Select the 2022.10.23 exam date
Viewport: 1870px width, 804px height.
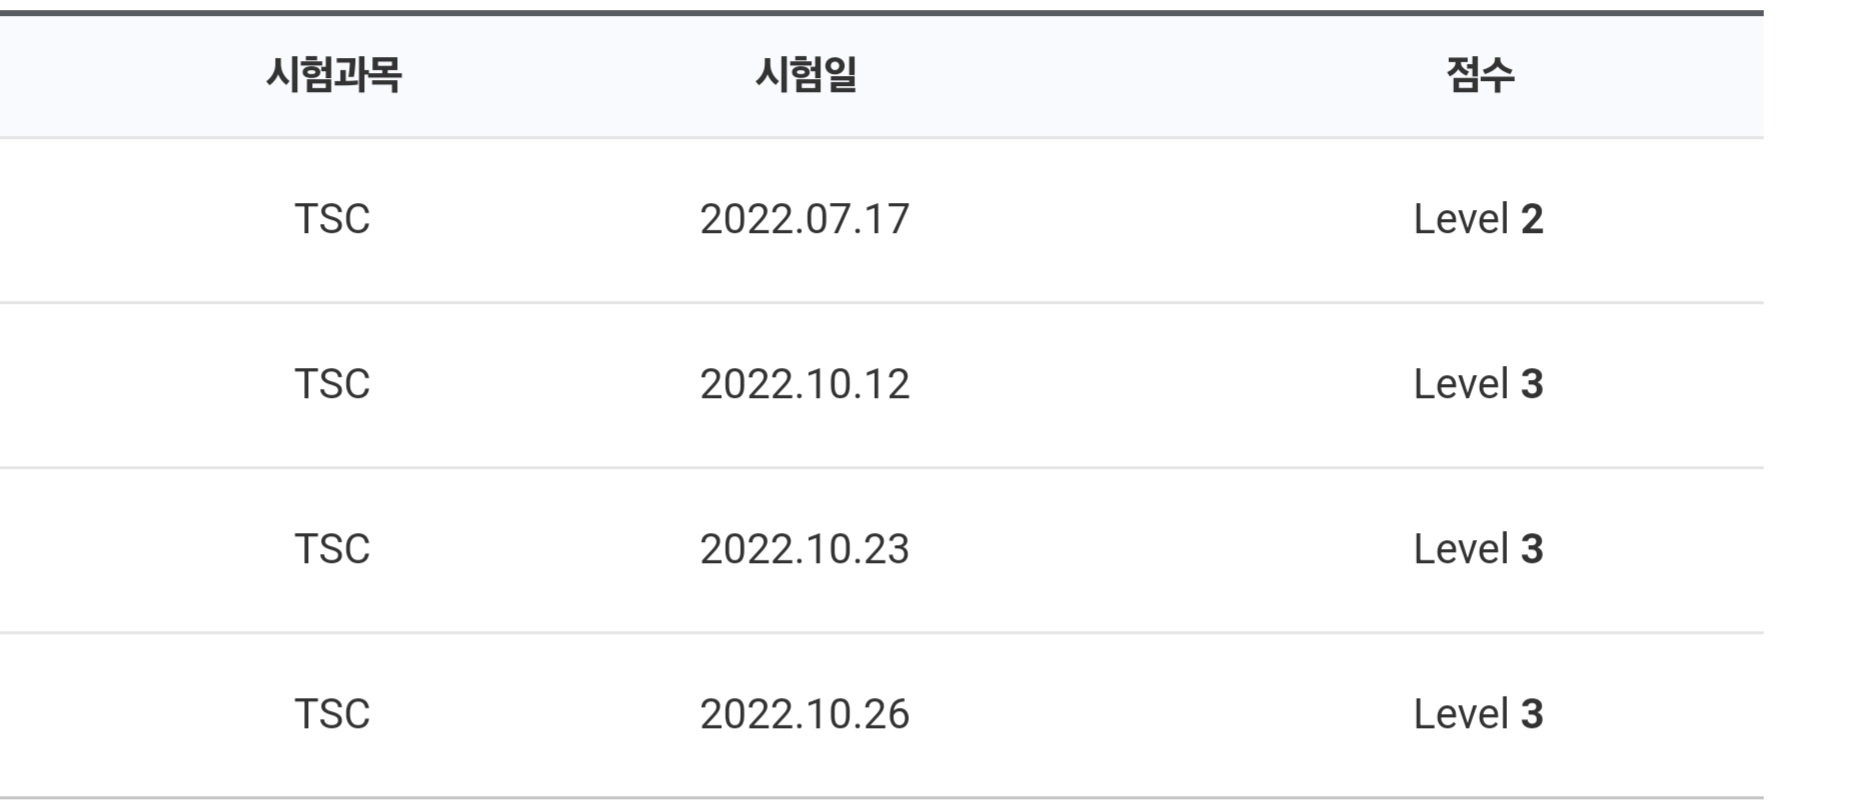click(x=805, y=549)
